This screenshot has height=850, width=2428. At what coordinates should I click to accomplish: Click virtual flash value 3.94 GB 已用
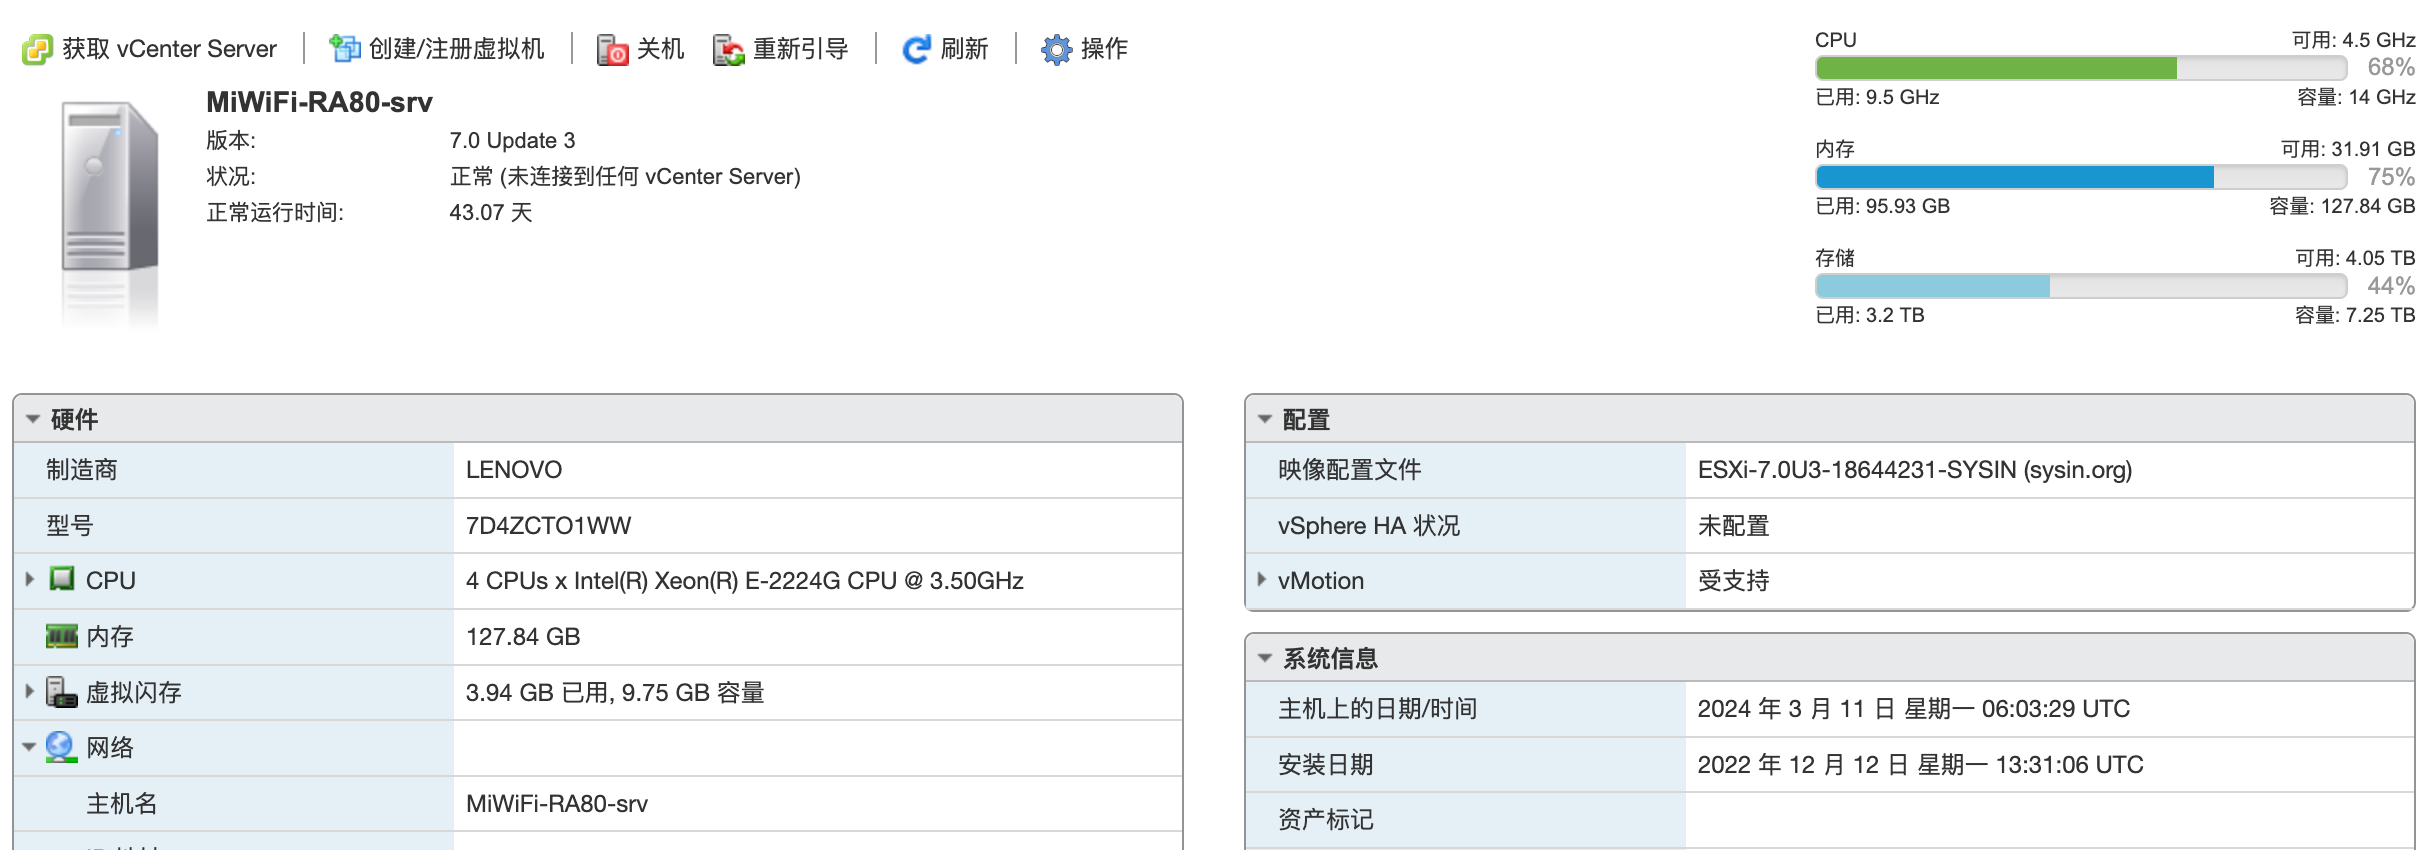tap(536, 693)
